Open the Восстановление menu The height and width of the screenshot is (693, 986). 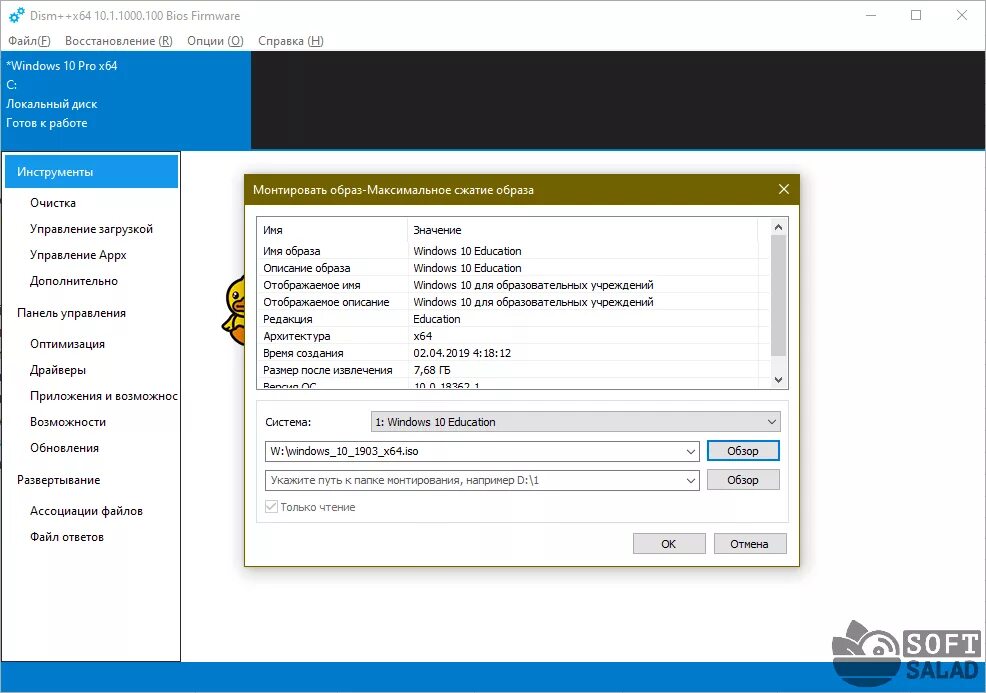118,41
